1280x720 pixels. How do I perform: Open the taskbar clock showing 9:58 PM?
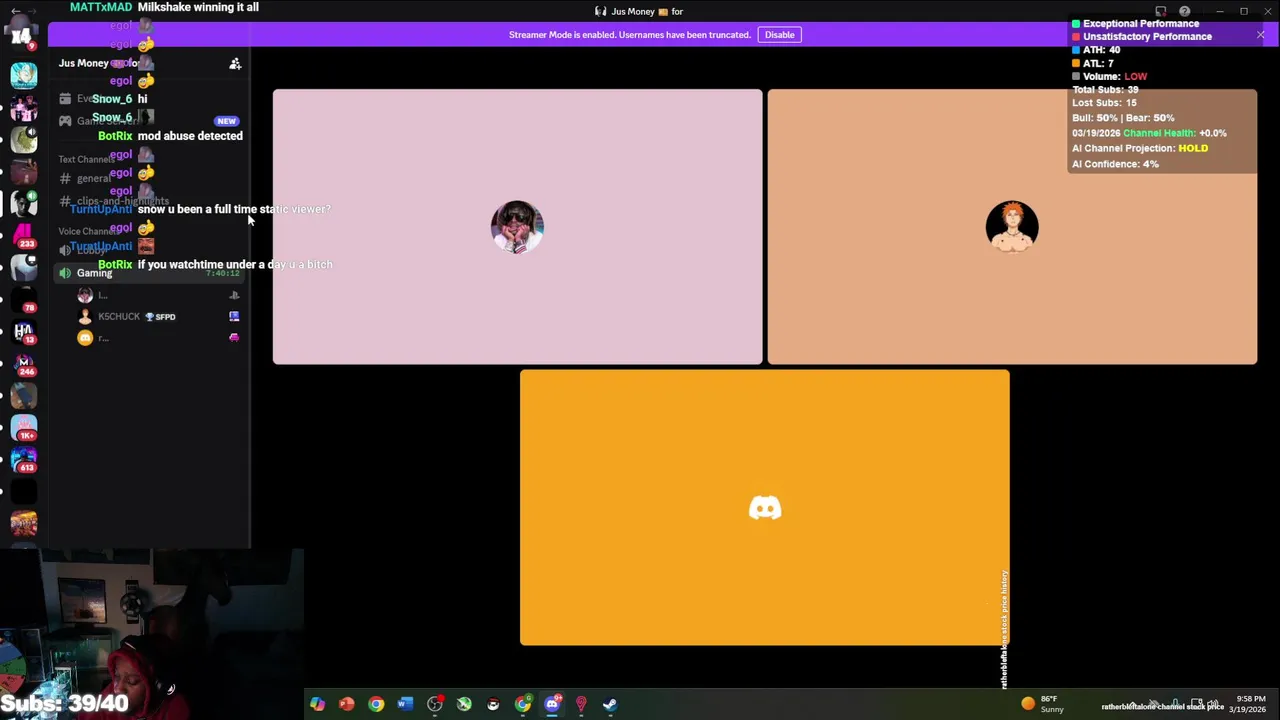tap(1250, 704)
